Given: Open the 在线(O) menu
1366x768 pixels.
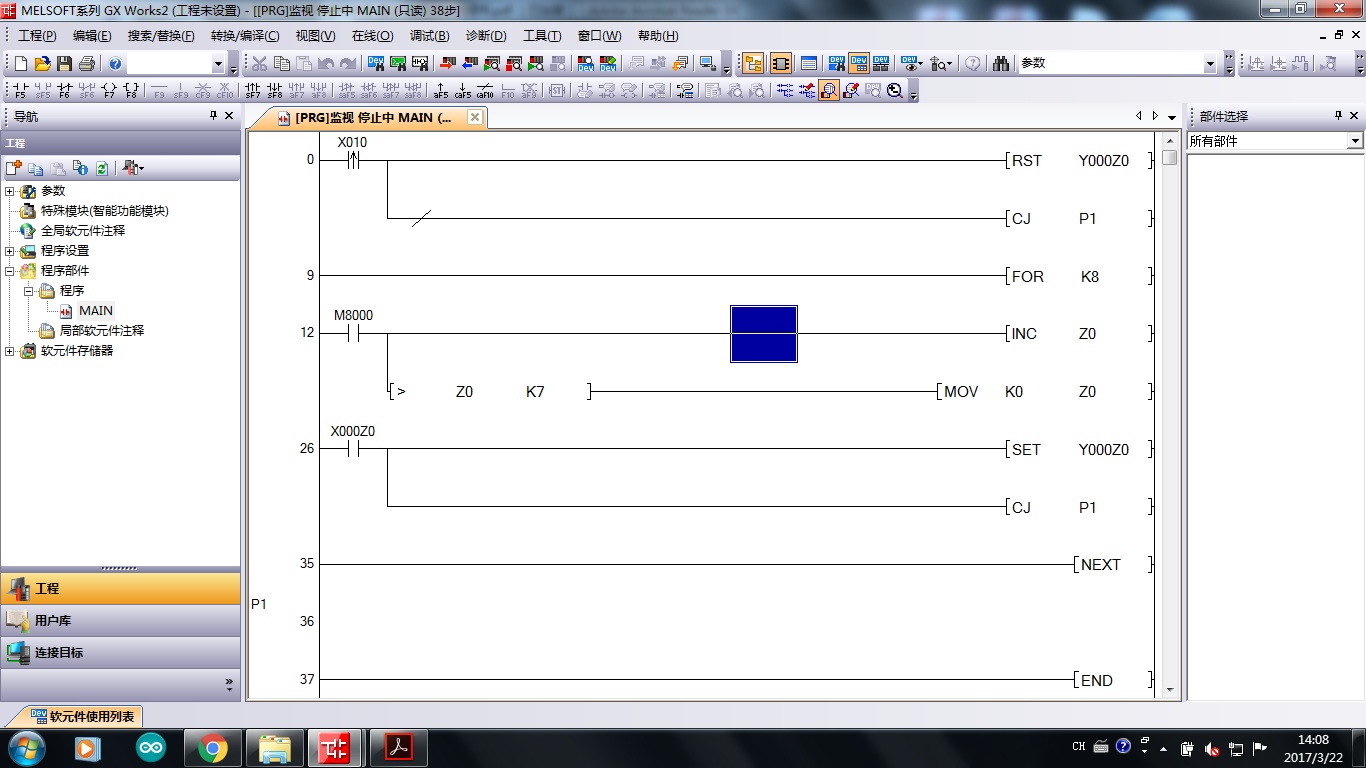Looking at the screenshot, I should tap(372, 36).
